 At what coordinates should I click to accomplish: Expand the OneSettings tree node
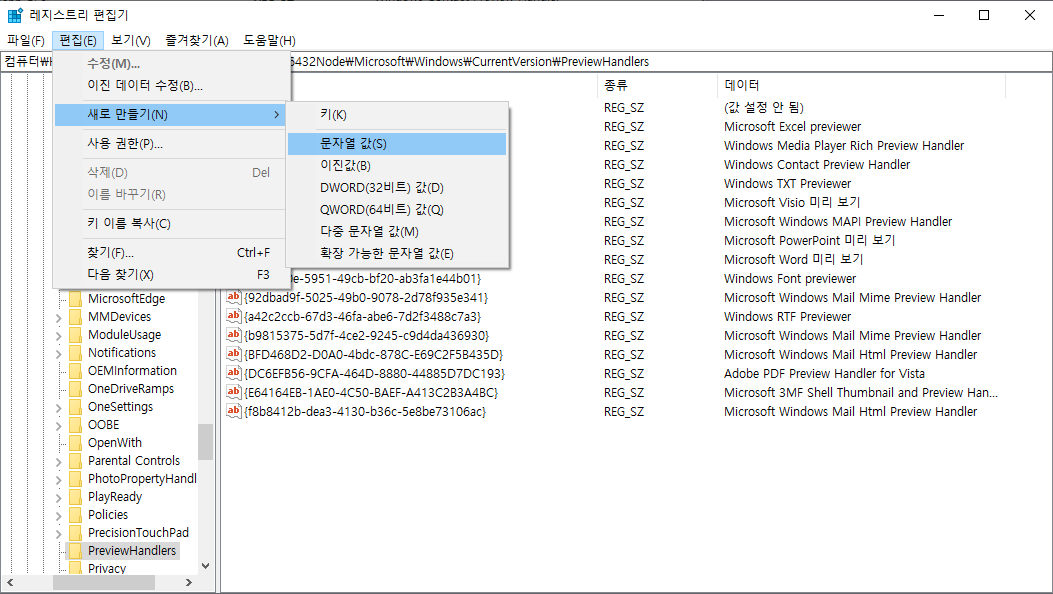[58, 408]
